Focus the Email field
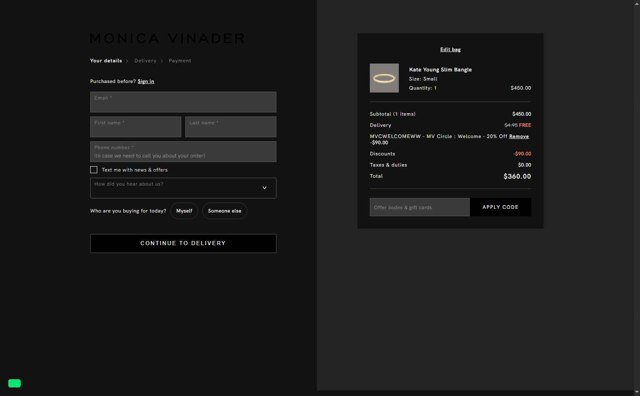 [183, 102]
